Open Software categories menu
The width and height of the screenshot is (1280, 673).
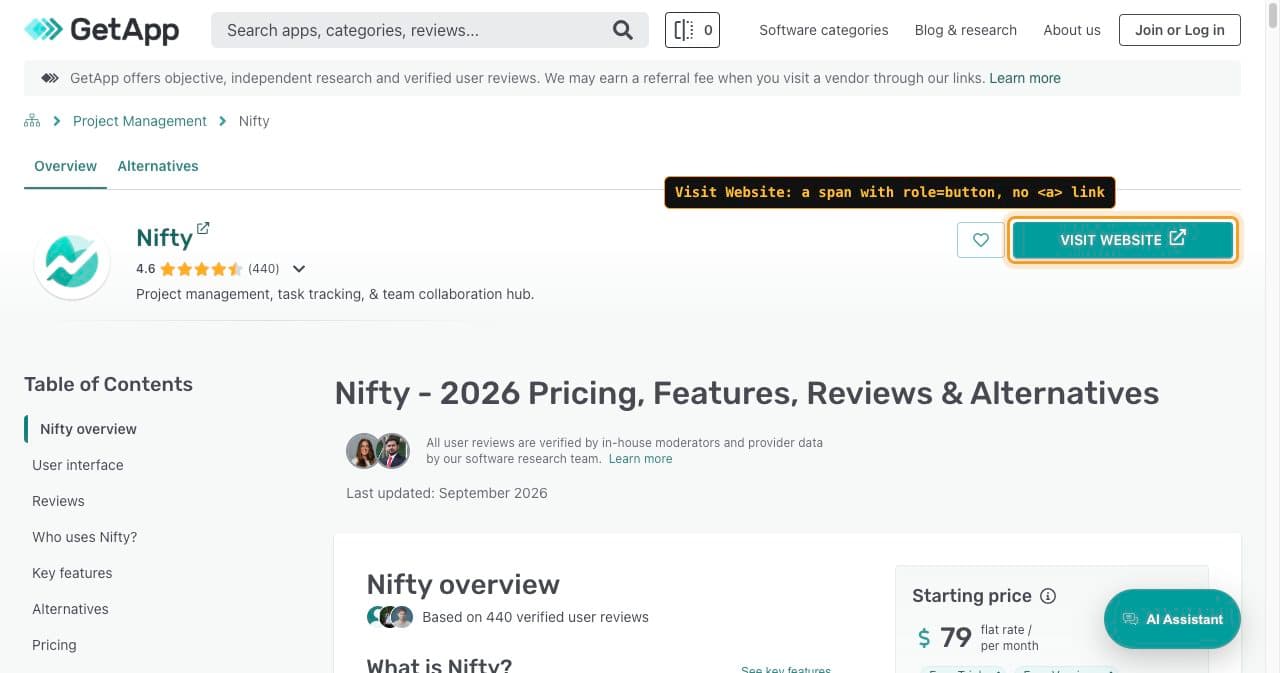tap(824, 30)
